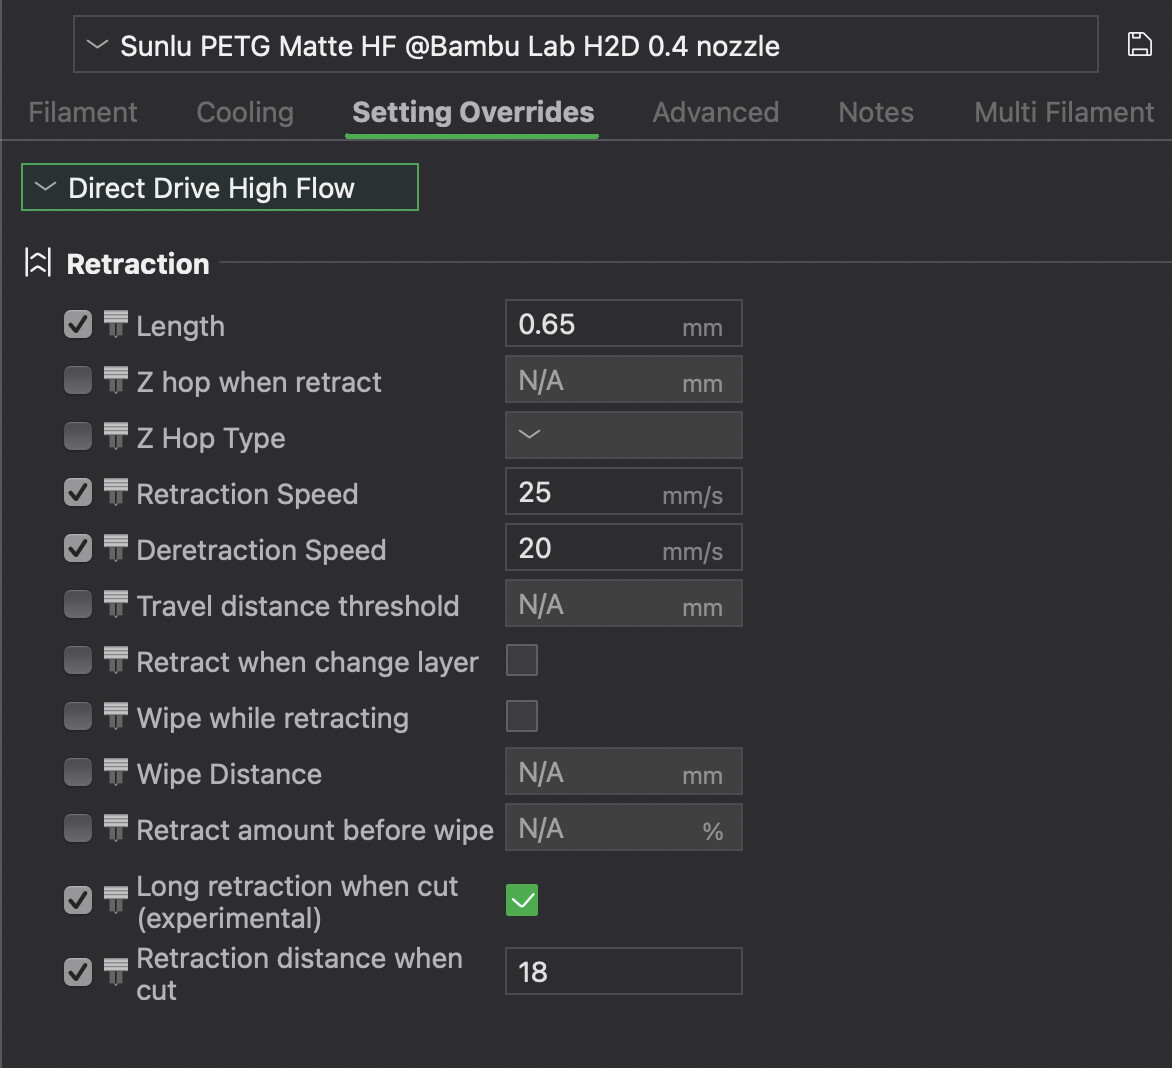Toggle the Wipe while retracting value box
Image resolution: width=1172 pixels, height=1068 pixels.
coord(522,717)
